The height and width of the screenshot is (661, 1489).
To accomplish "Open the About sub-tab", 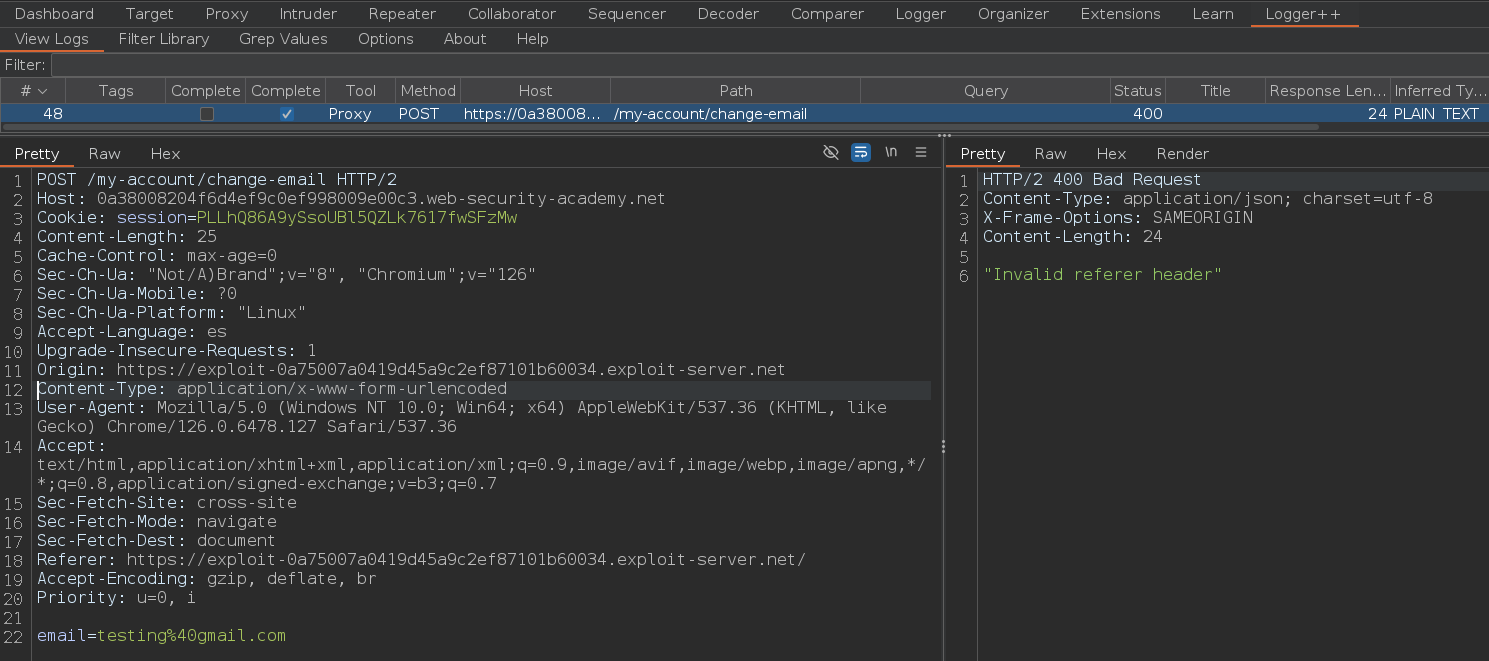I will click(x=465, y=39).
